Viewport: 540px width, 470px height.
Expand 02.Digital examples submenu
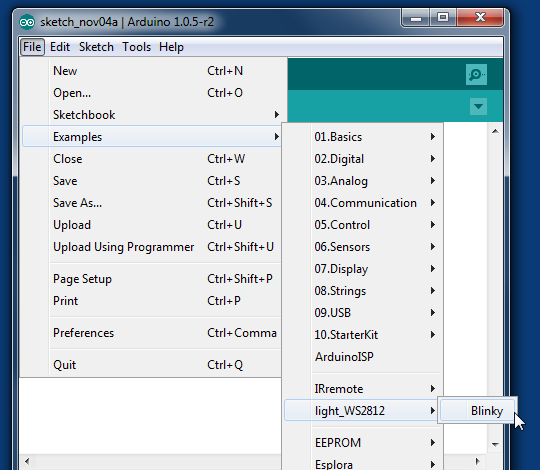pos(363,159)
